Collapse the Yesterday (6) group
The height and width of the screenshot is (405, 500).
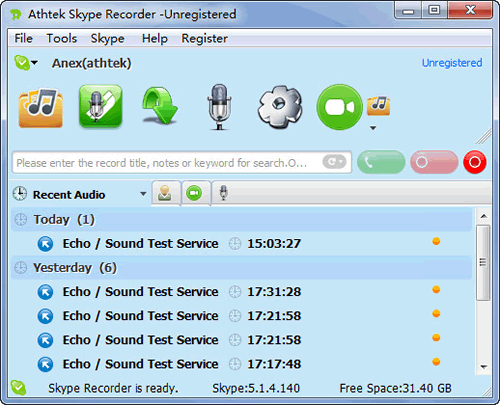(x=241, y=268)
